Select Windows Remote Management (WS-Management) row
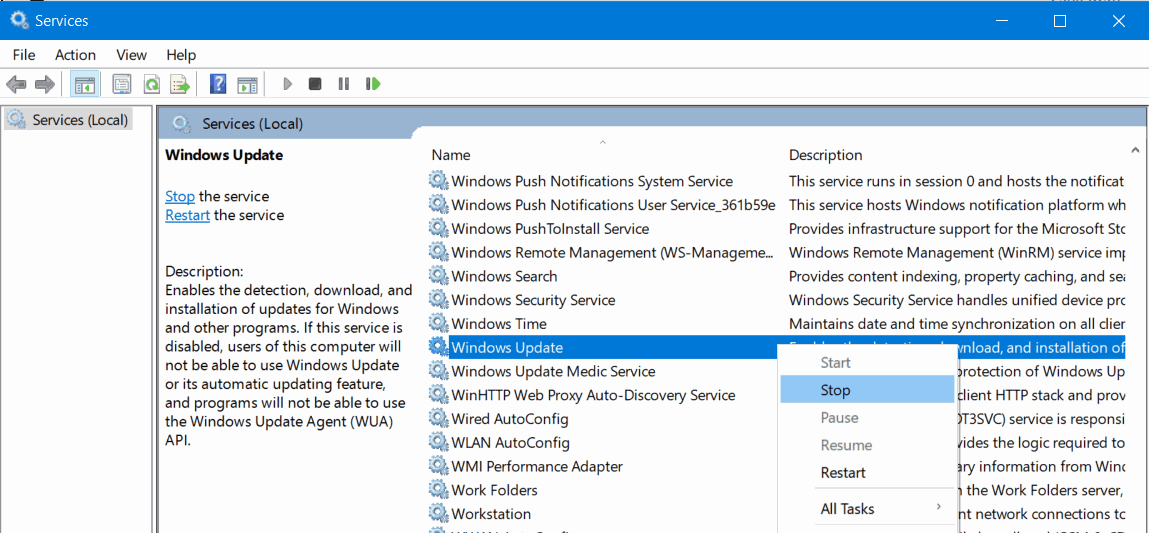 click(x=612, y=252)
